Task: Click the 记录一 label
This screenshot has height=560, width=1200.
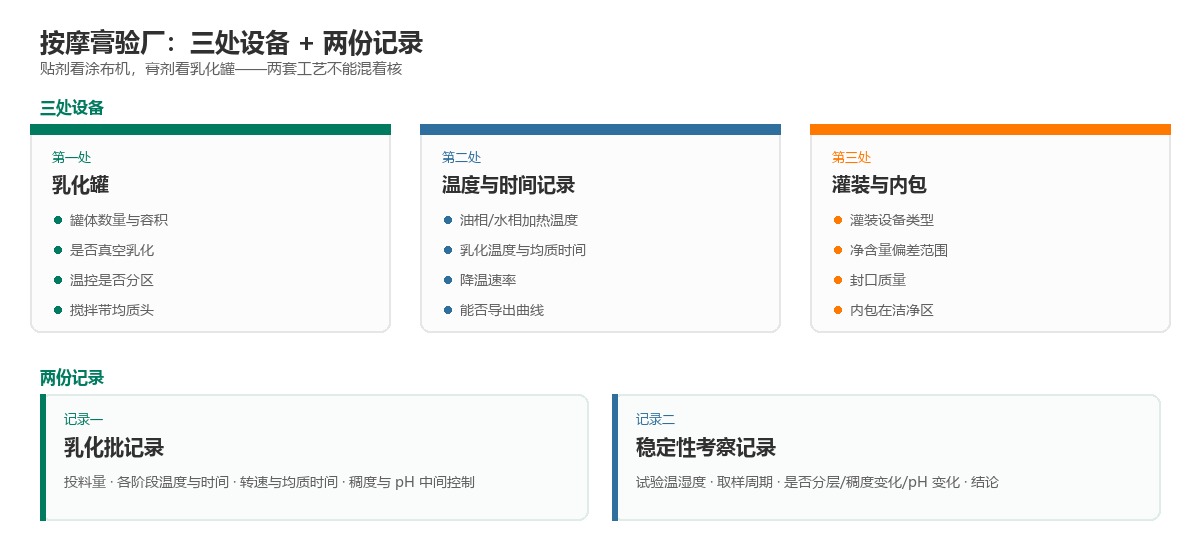Action: click(84, 419)
